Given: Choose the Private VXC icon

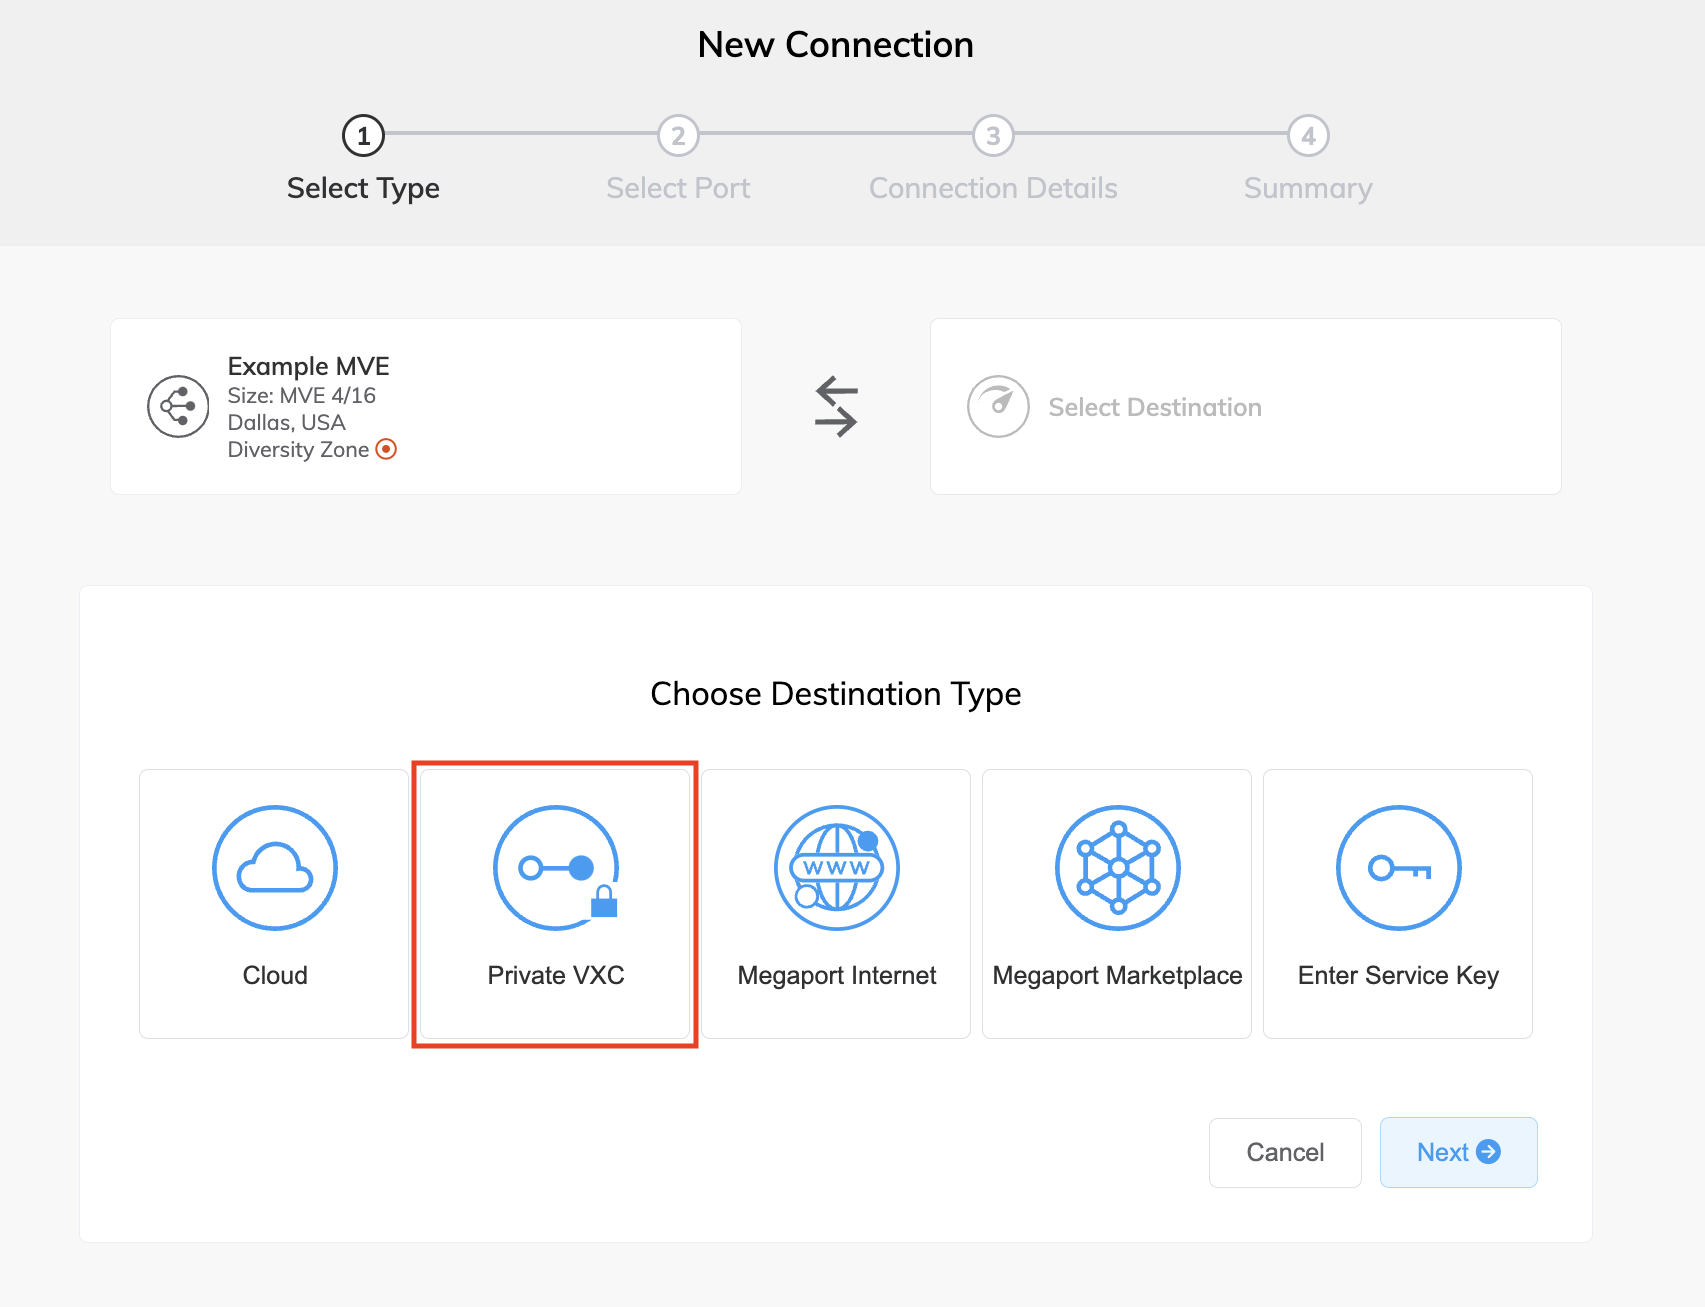Looking at the screenshot, I should (556, 868).
